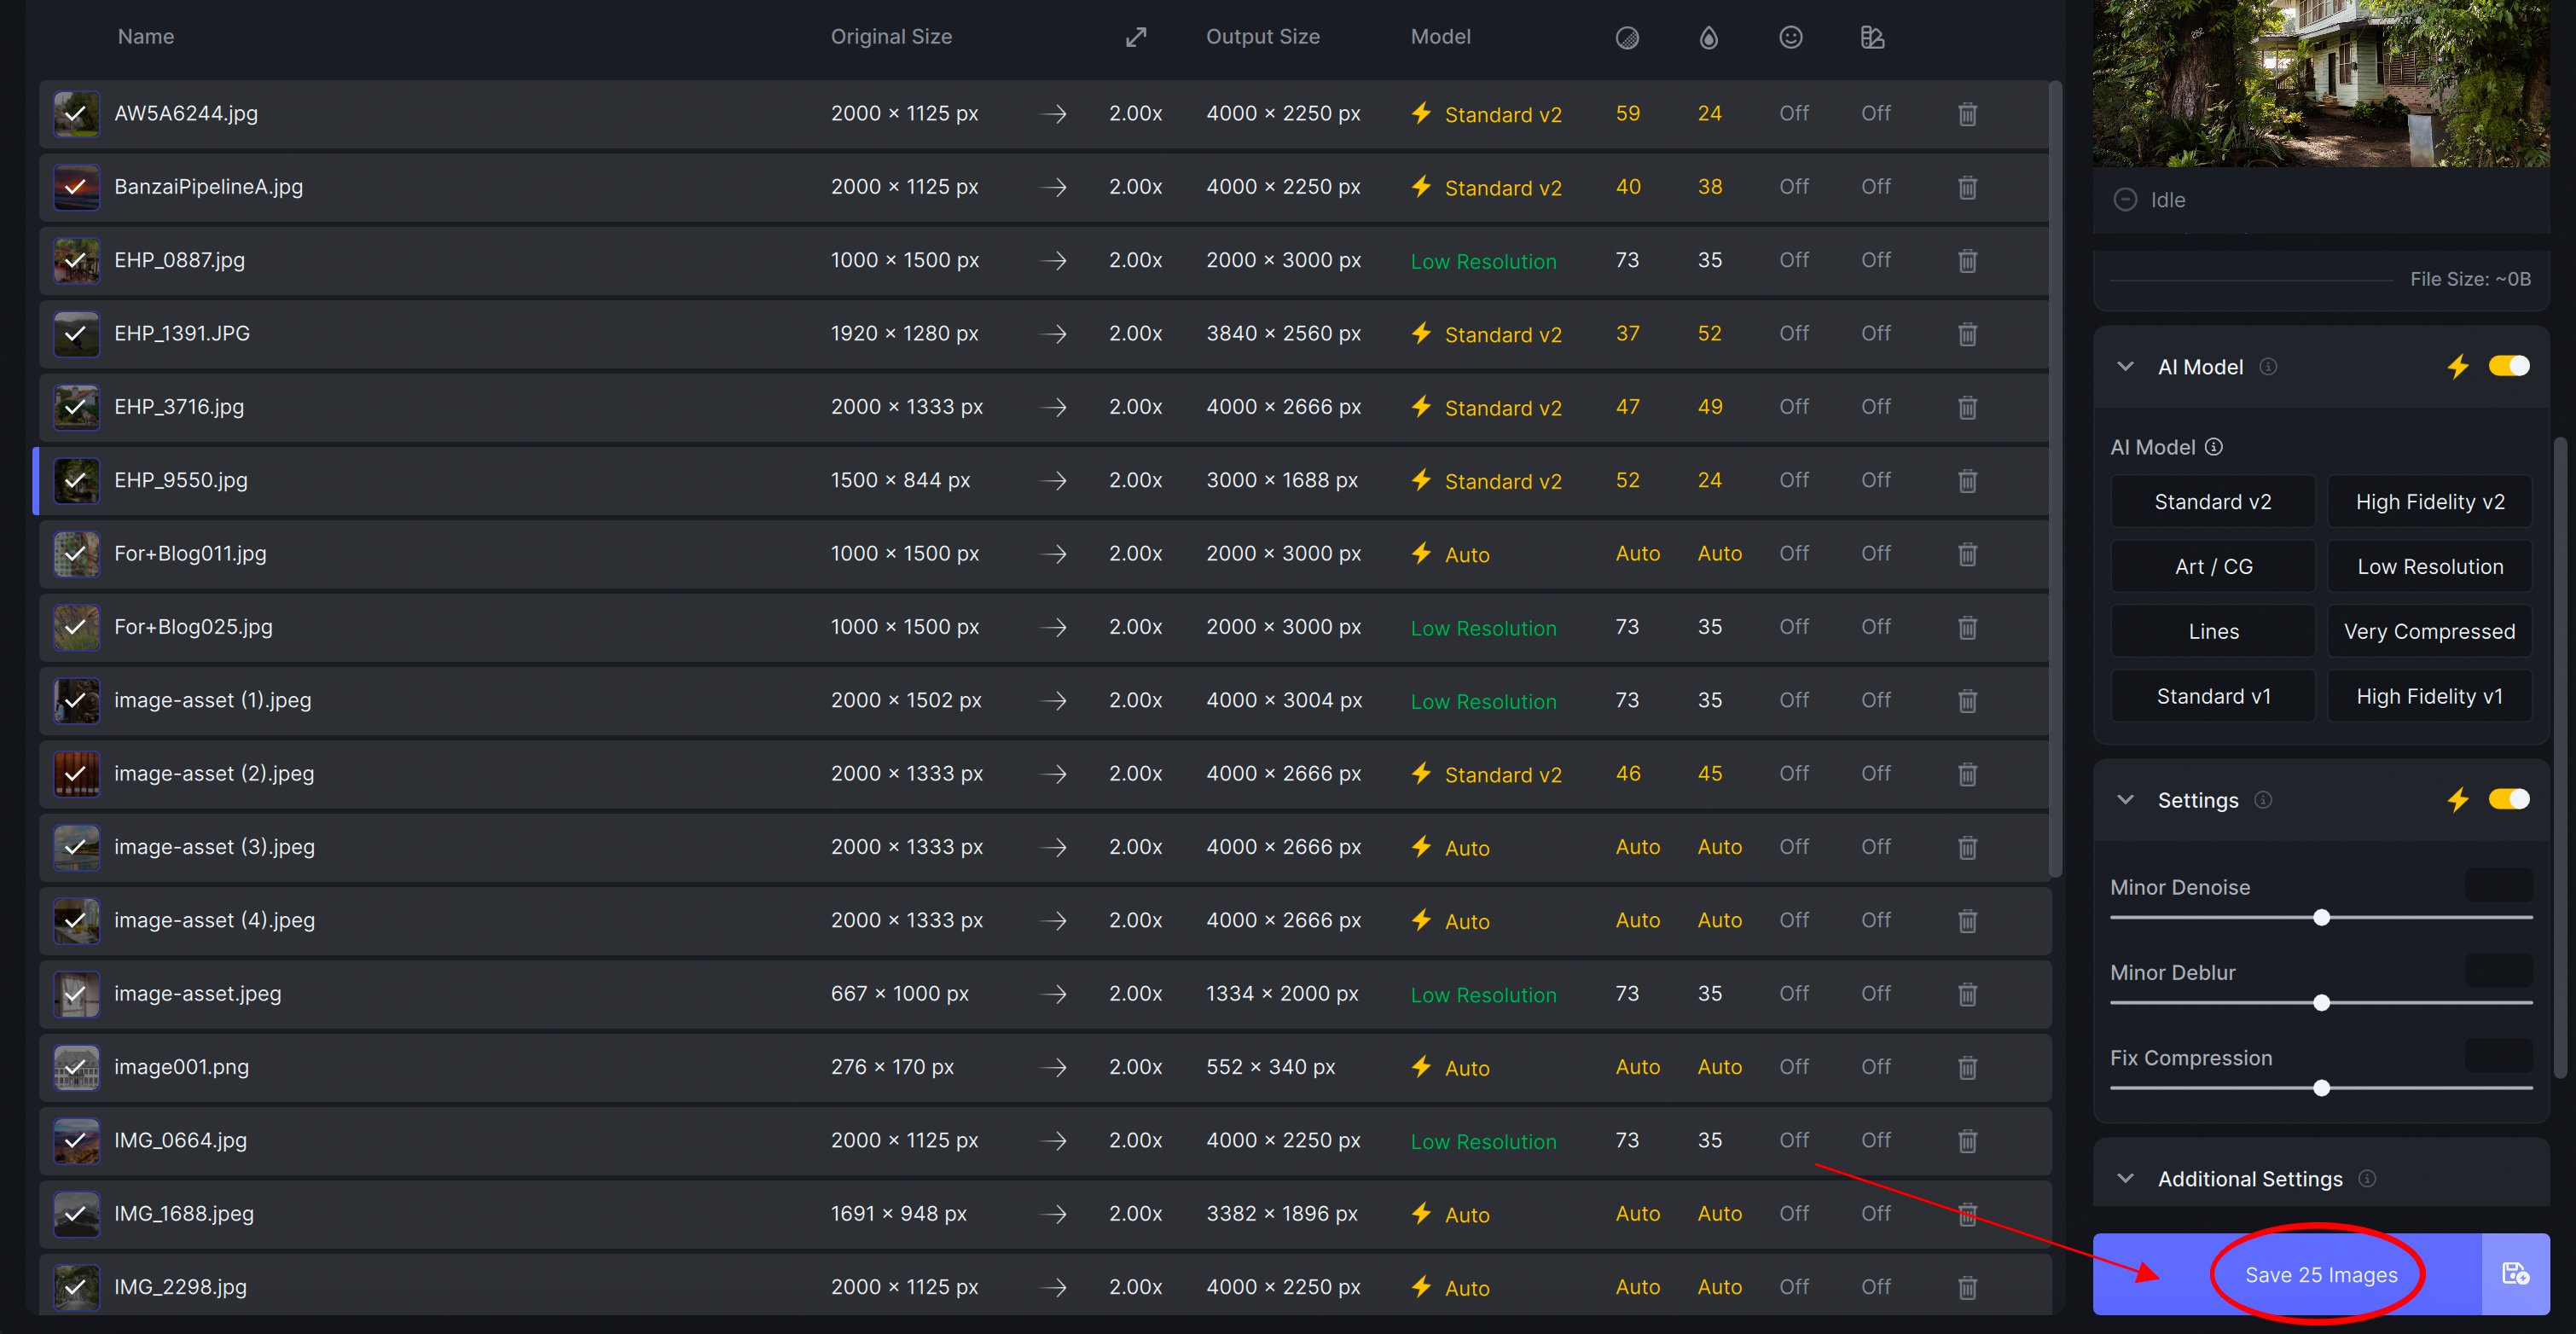Click the noise suppression column header icon
The width and height of the screenshot is (2576, 1334).
click(x=1627, y=37)
